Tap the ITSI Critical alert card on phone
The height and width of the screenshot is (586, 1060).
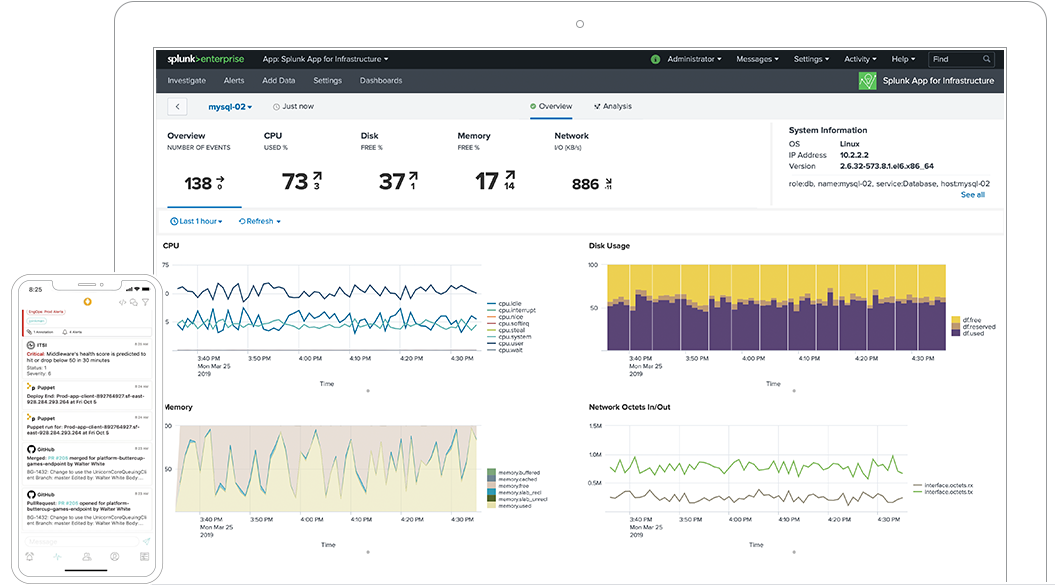coord(88,359)
